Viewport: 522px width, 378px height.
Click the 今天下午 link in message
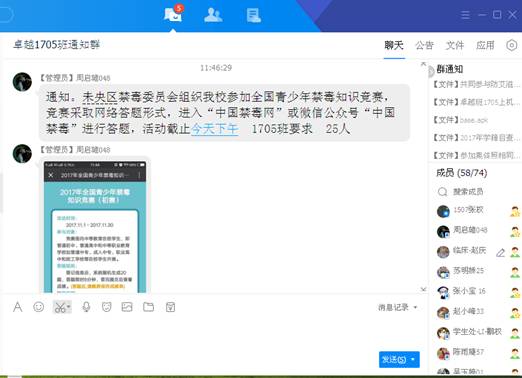(x=215, y=129)
